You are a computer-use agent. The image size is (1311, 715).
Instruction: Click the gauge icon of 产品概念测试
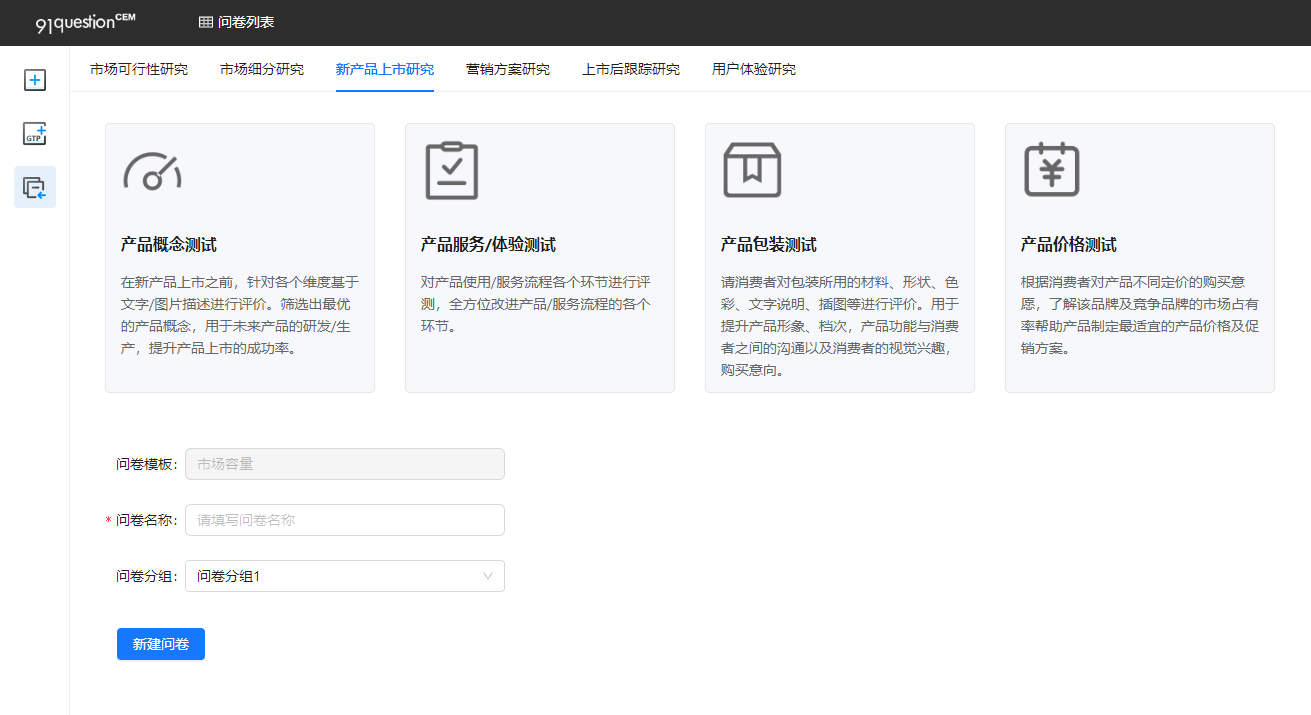tap(152, 171)
